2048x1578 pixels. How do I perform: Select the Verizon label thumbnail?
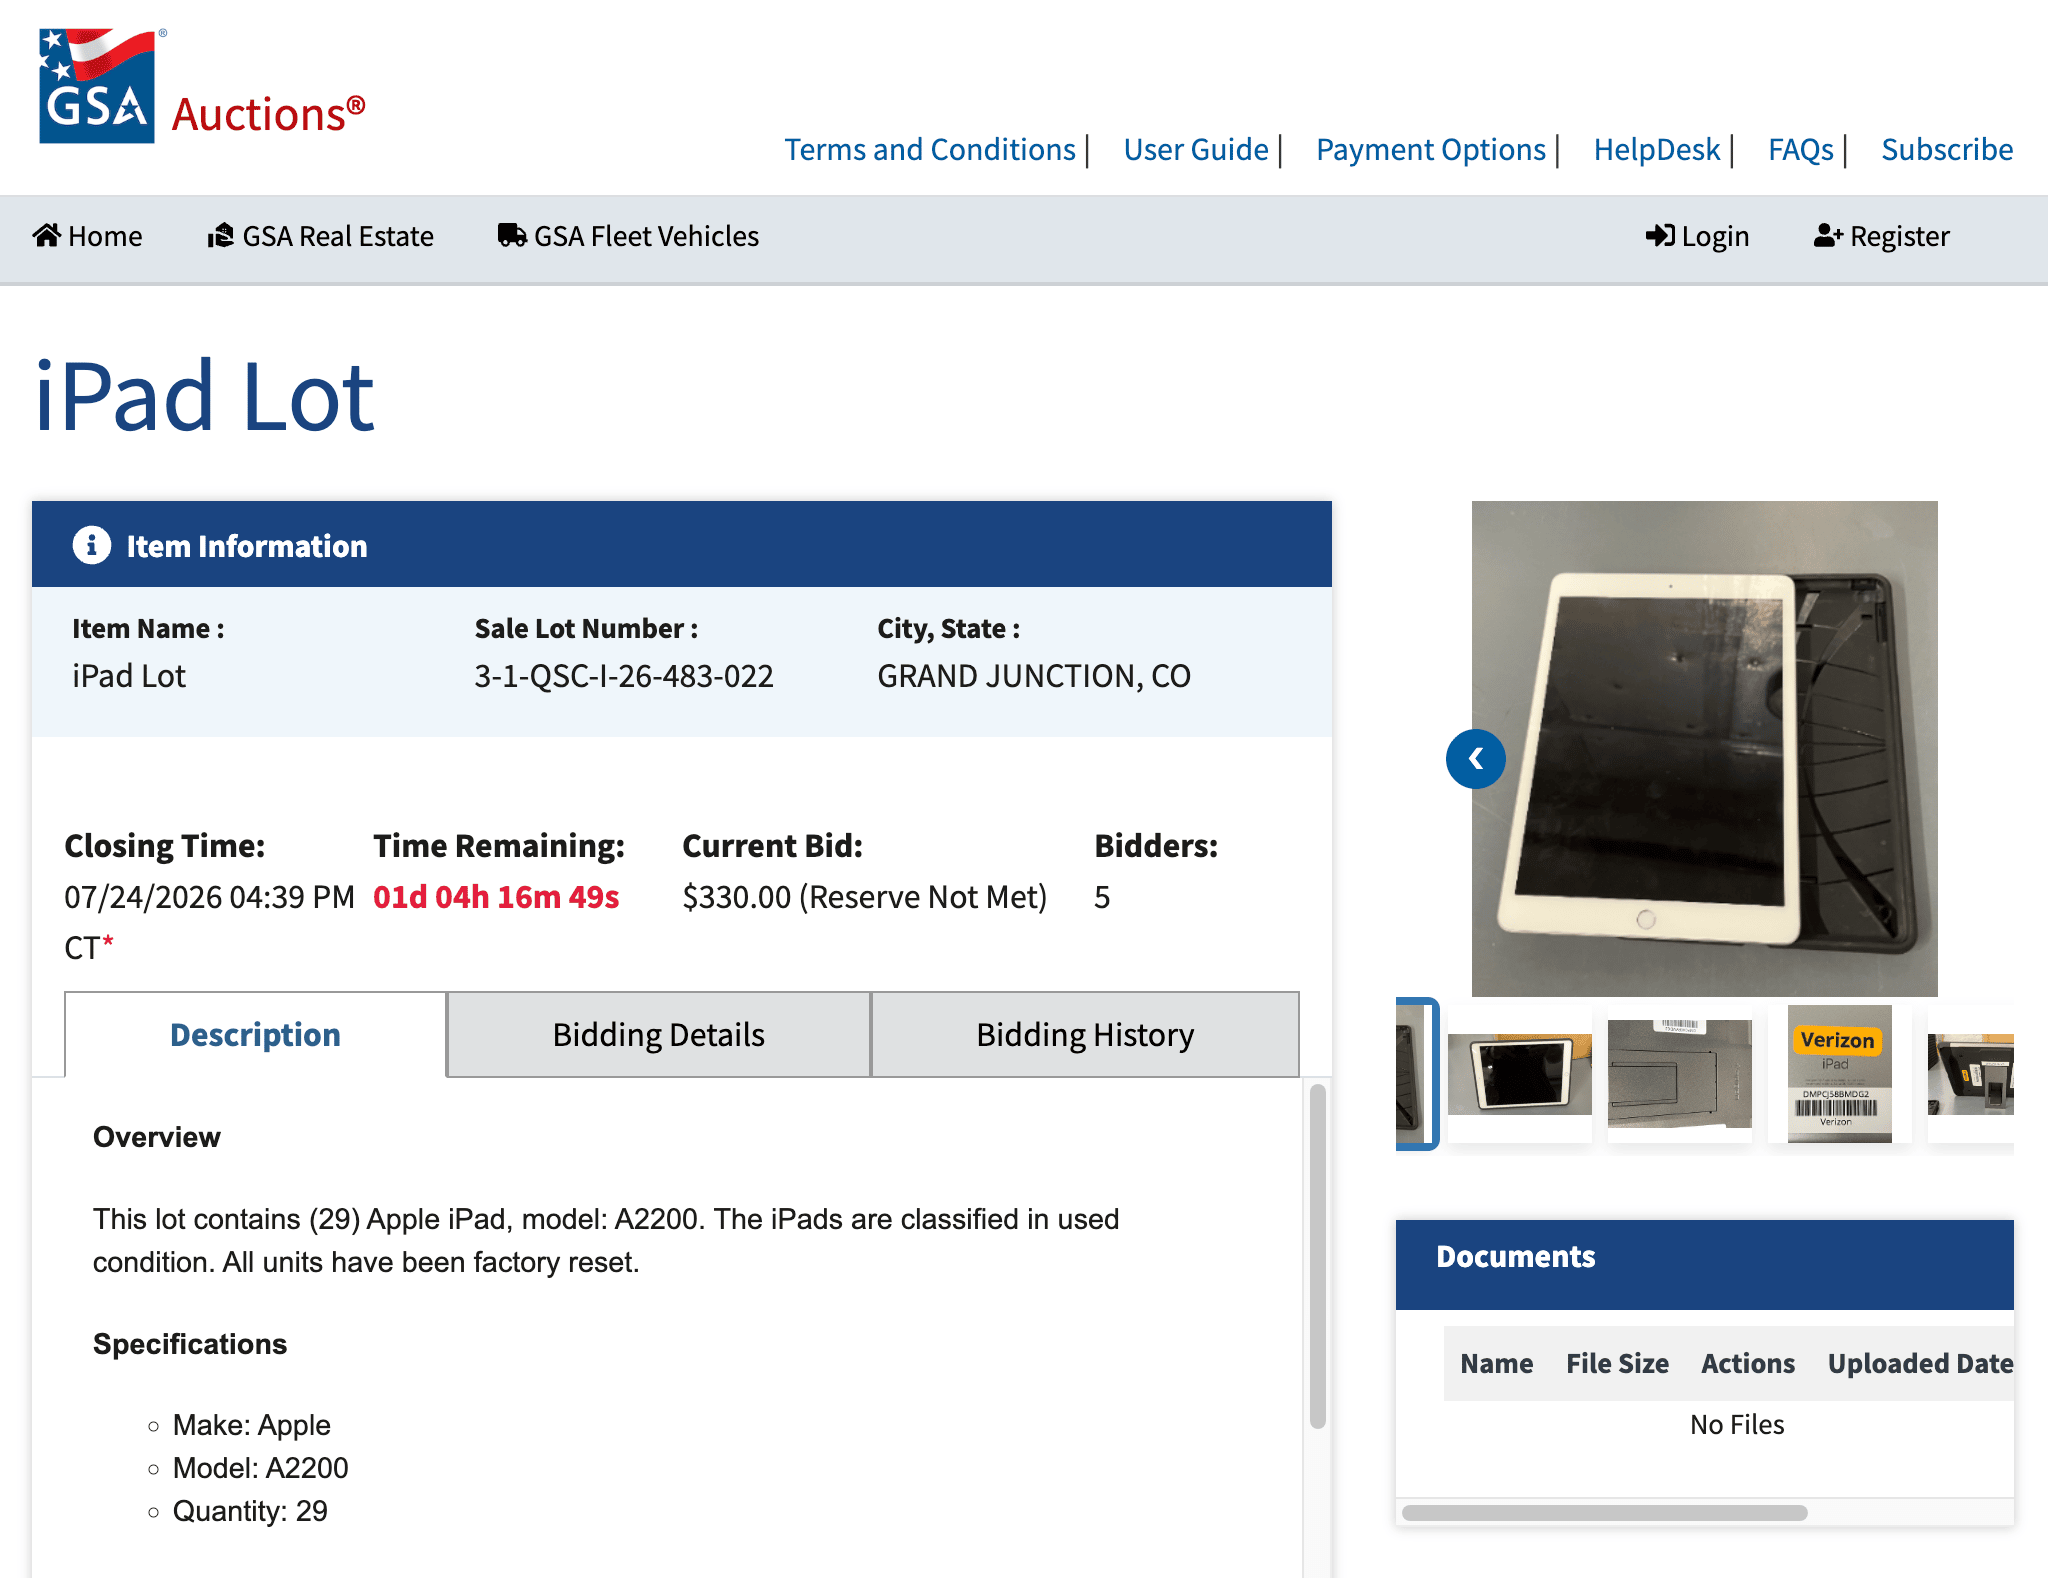pyautogui.click(x=1840, y=1074)
